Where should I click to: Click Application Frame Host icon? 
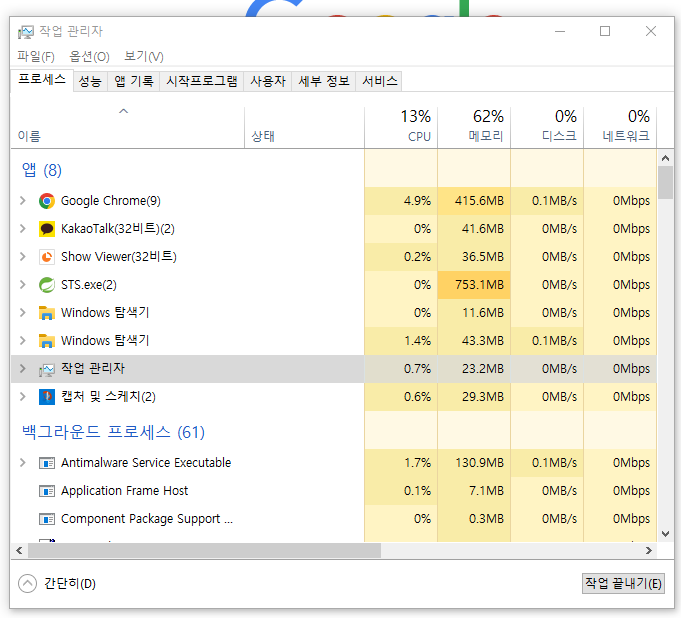point(46,491)
